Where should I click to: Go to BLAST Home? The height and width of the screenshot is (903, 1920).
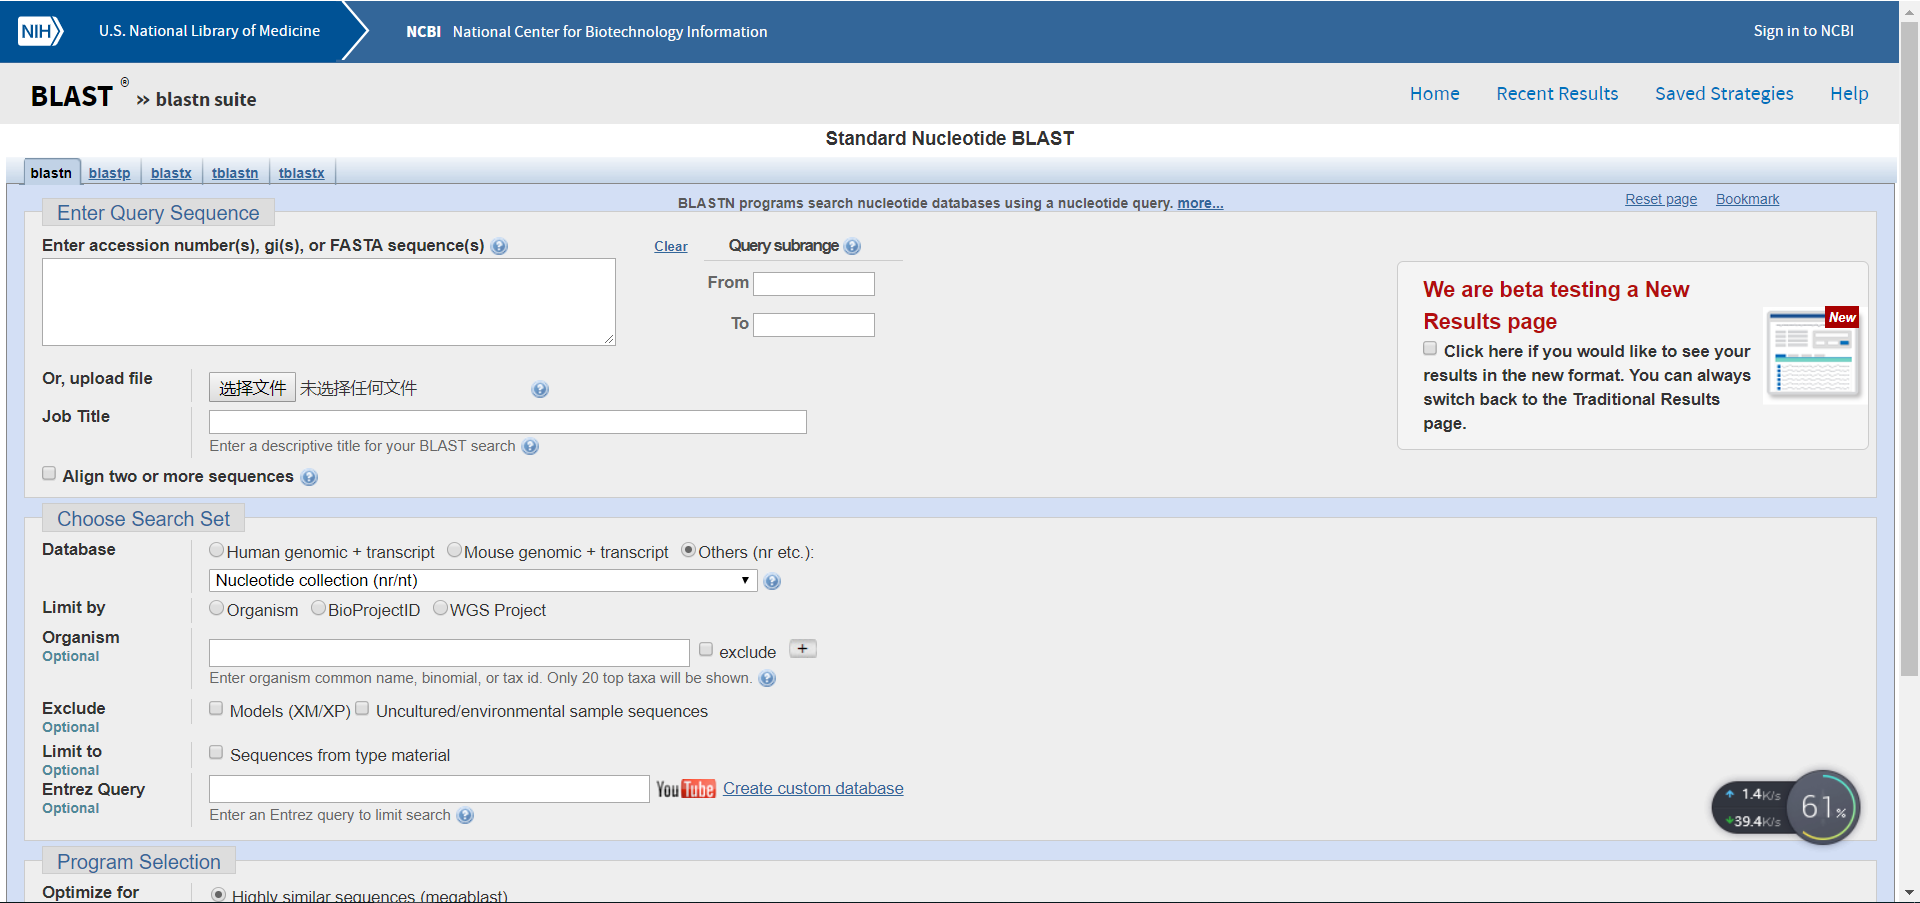click(x=1434, y=94)
